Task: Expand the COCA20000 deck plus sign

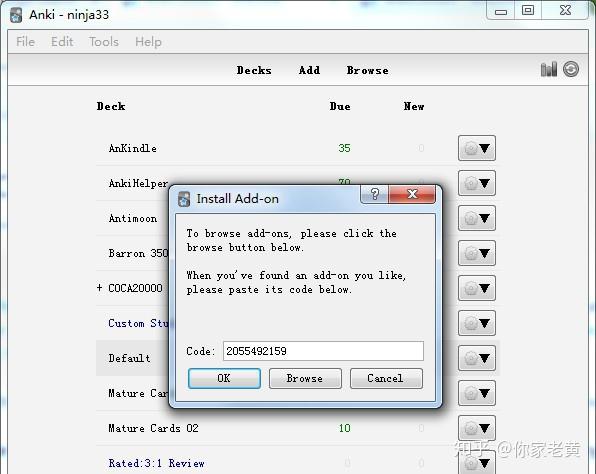Action: tap(99, 288)
